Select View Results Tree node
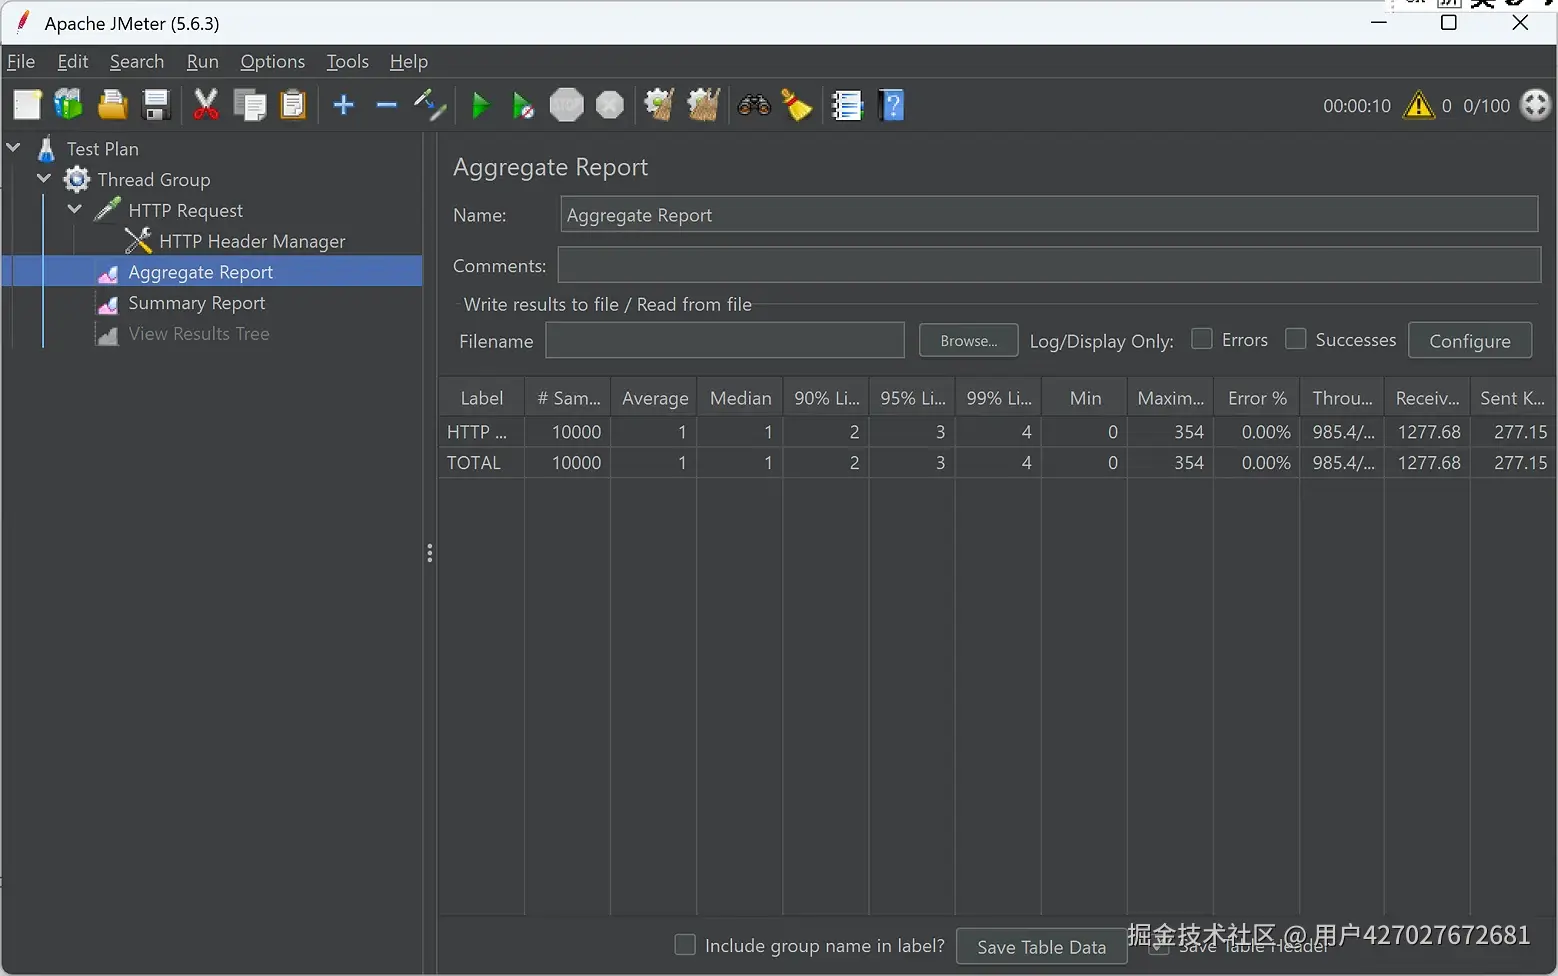This screenshot has height=976, width=1558. (x=199, y=334)
